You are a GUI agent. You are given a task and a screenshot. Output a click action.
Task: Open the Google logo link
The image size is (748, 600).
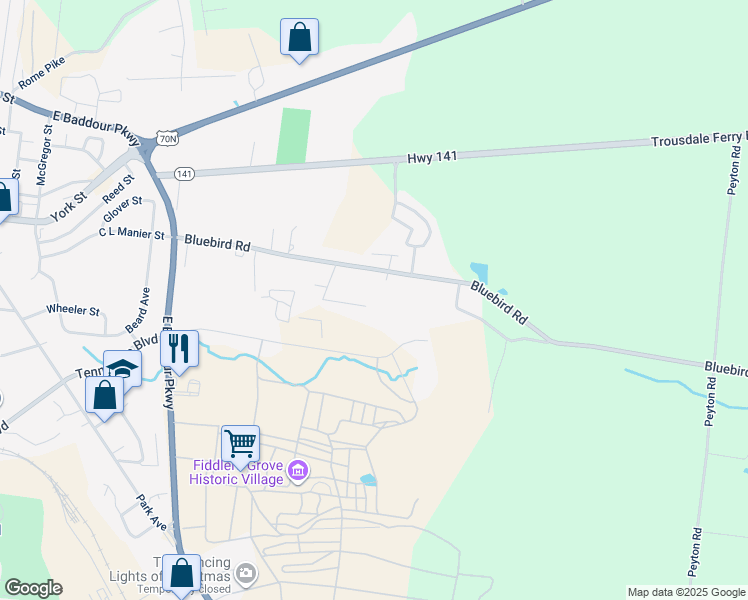pyautogui.click(x=33, y=588)
